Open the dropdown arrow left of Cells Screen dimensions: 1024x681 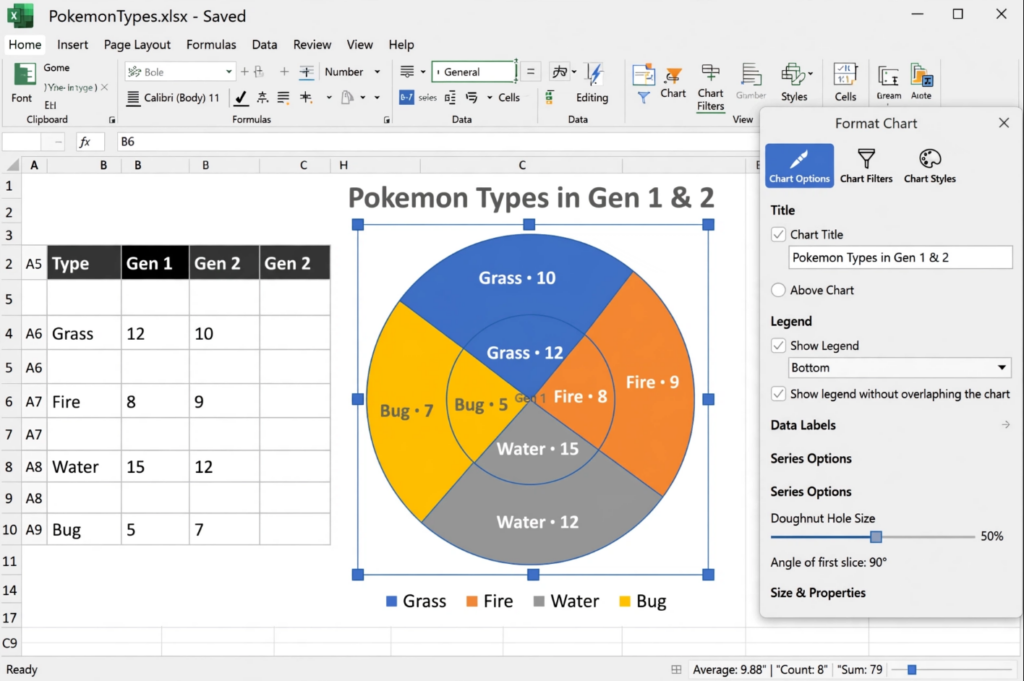[x=489, y=98]
